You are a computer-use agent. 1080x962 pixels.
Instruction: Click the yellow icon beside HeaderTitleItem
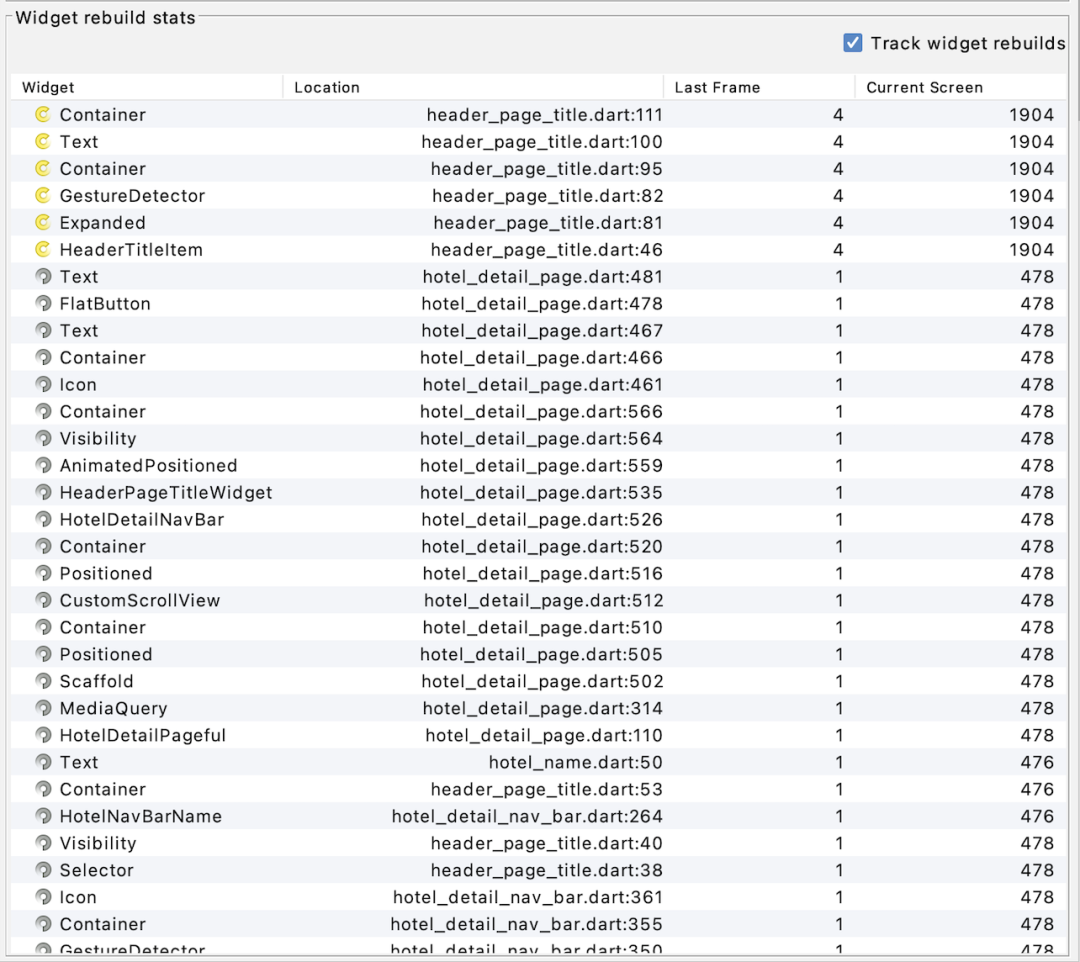coord(43,250)
